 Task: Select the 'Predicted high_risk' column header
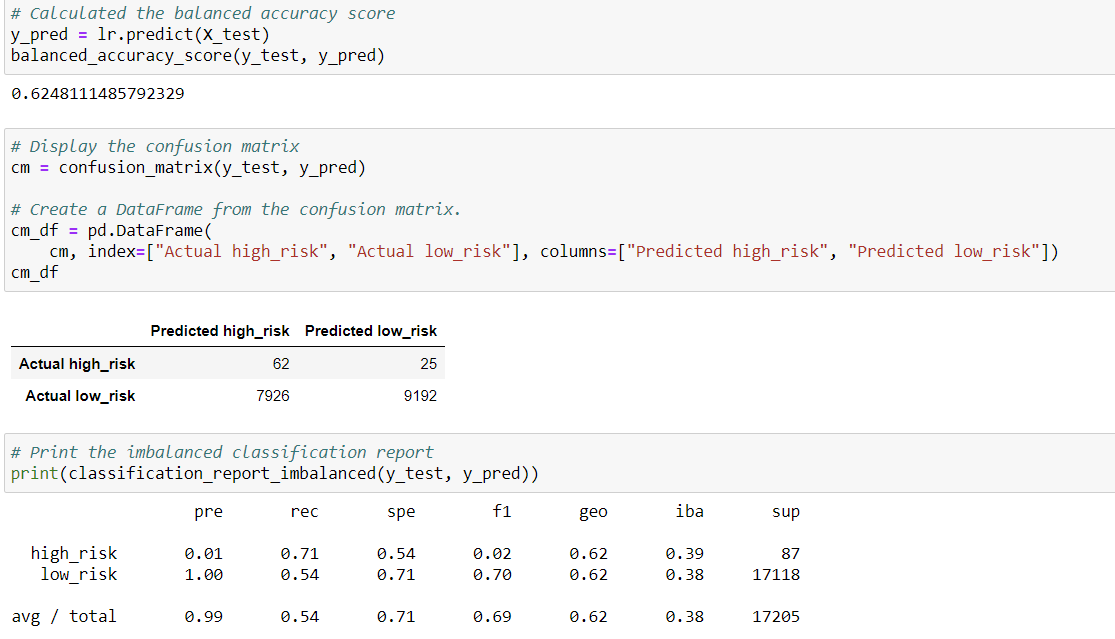click(220, 331)
